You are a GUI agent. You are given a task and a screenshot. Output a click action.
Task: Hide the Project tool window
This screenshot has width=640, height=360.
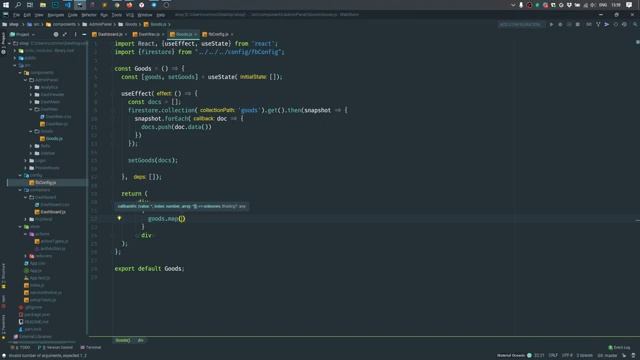click(84, 34)
